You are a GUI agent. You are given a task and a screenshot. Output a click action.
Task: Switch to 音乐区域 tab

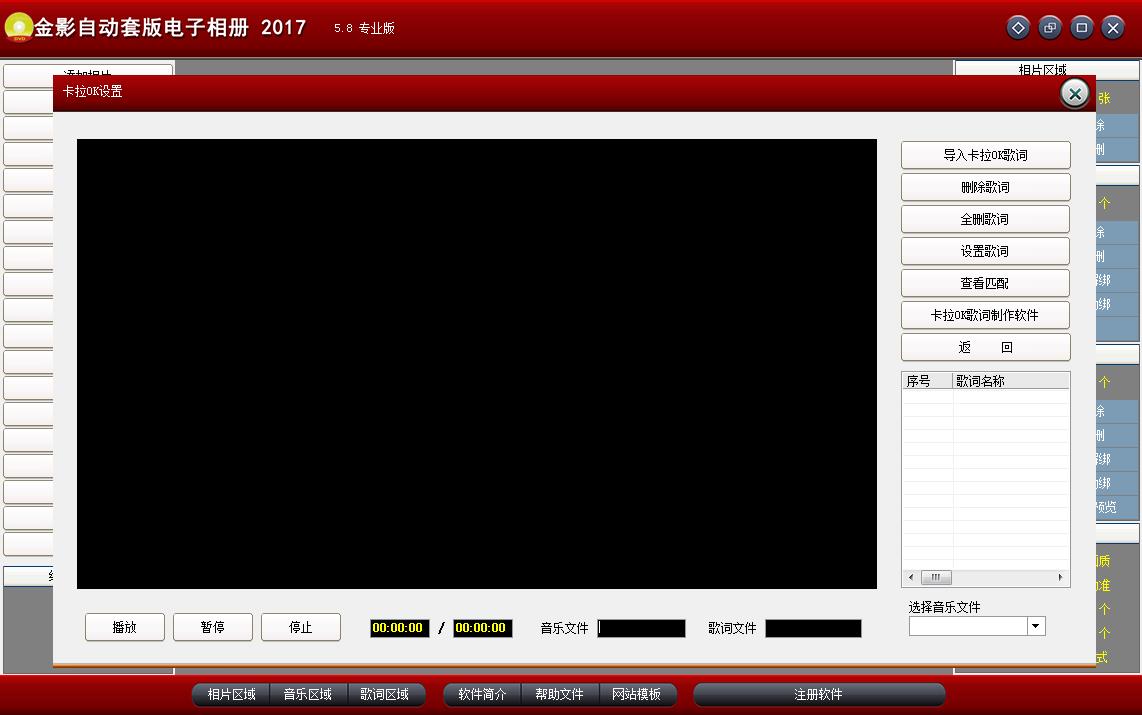pos(308,695)
